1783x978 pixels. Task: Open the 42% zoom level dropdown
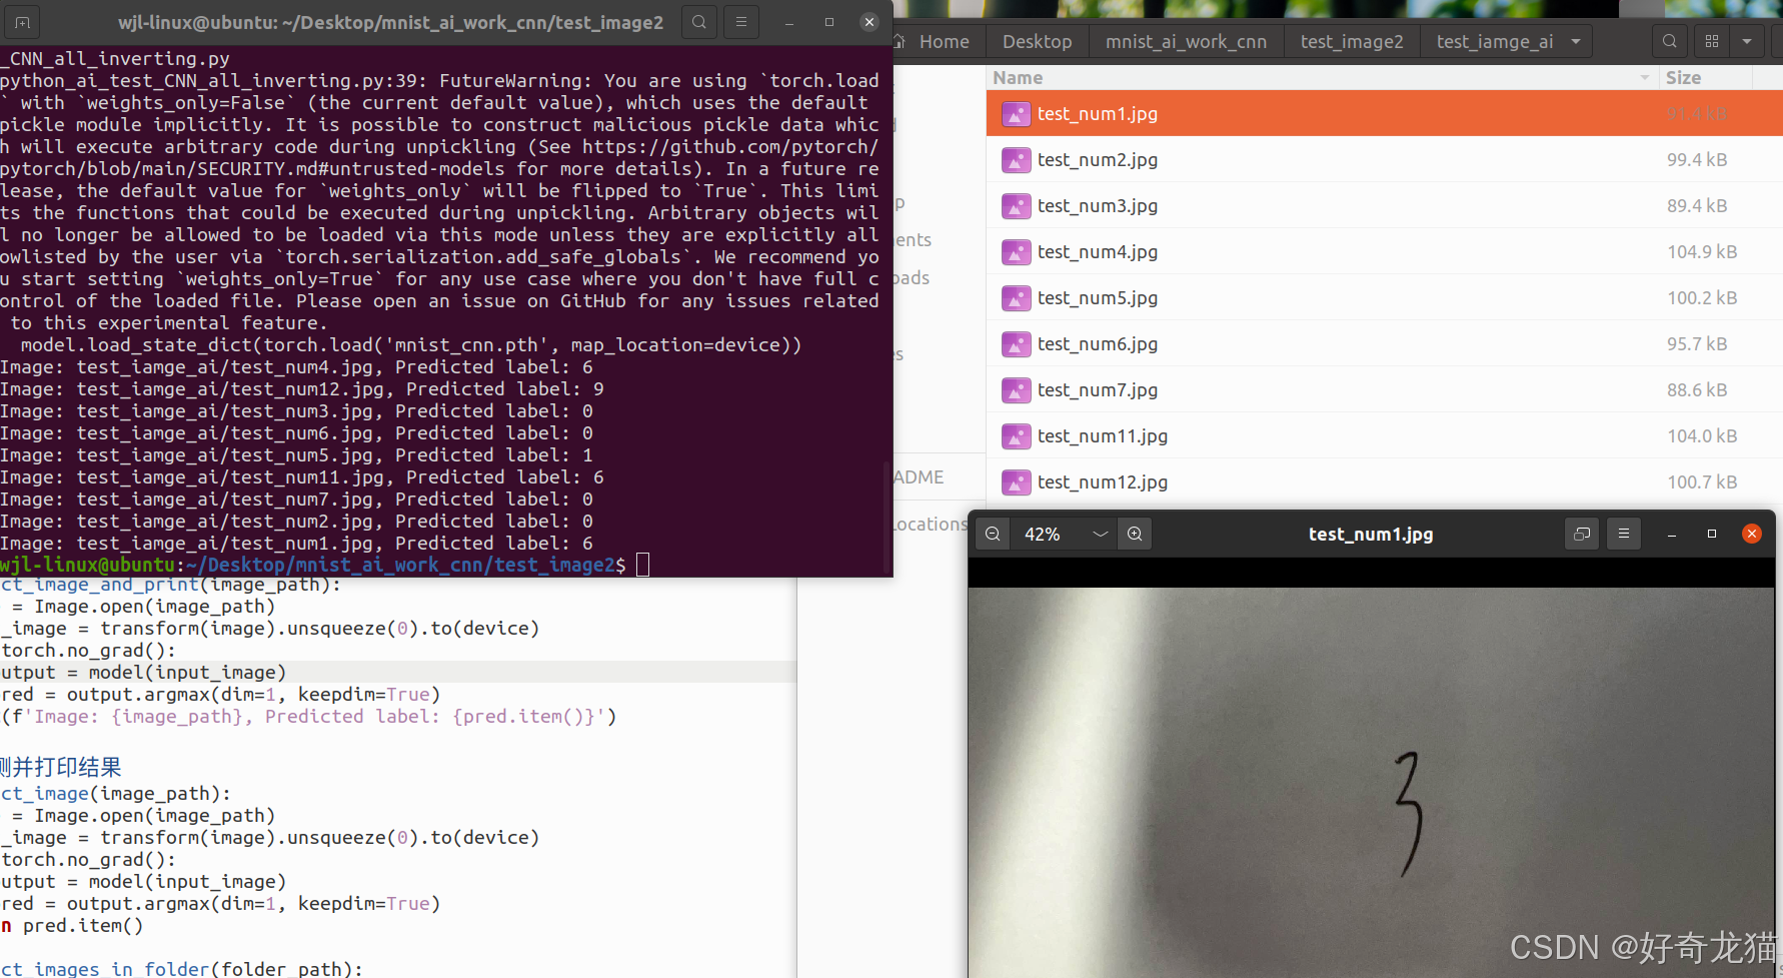click(x=1100, y=534)
